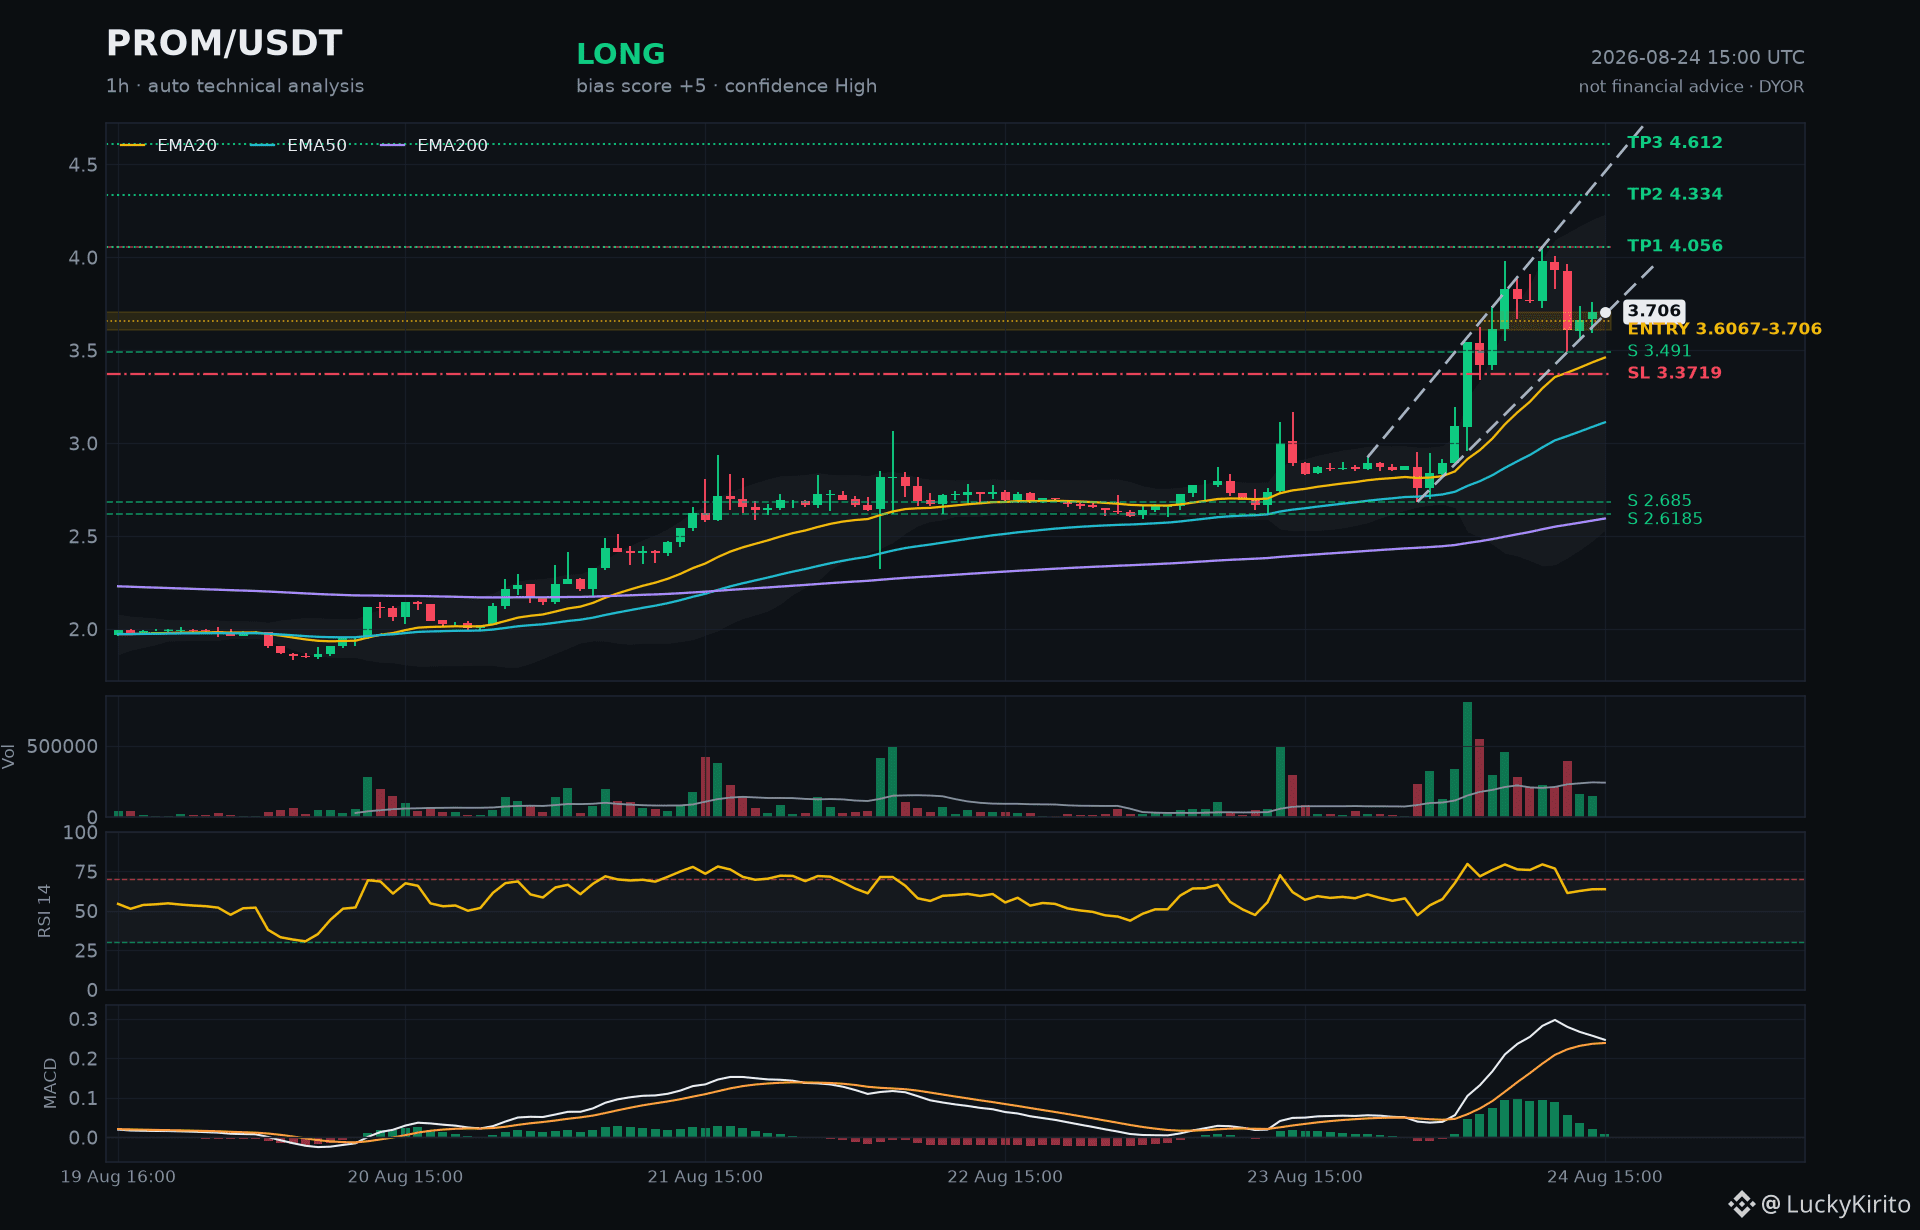This screenshot has height=1230, width=1920.
Task: Click the red SL 3.3719 stop-loss label
Action: click(1674, 373)
